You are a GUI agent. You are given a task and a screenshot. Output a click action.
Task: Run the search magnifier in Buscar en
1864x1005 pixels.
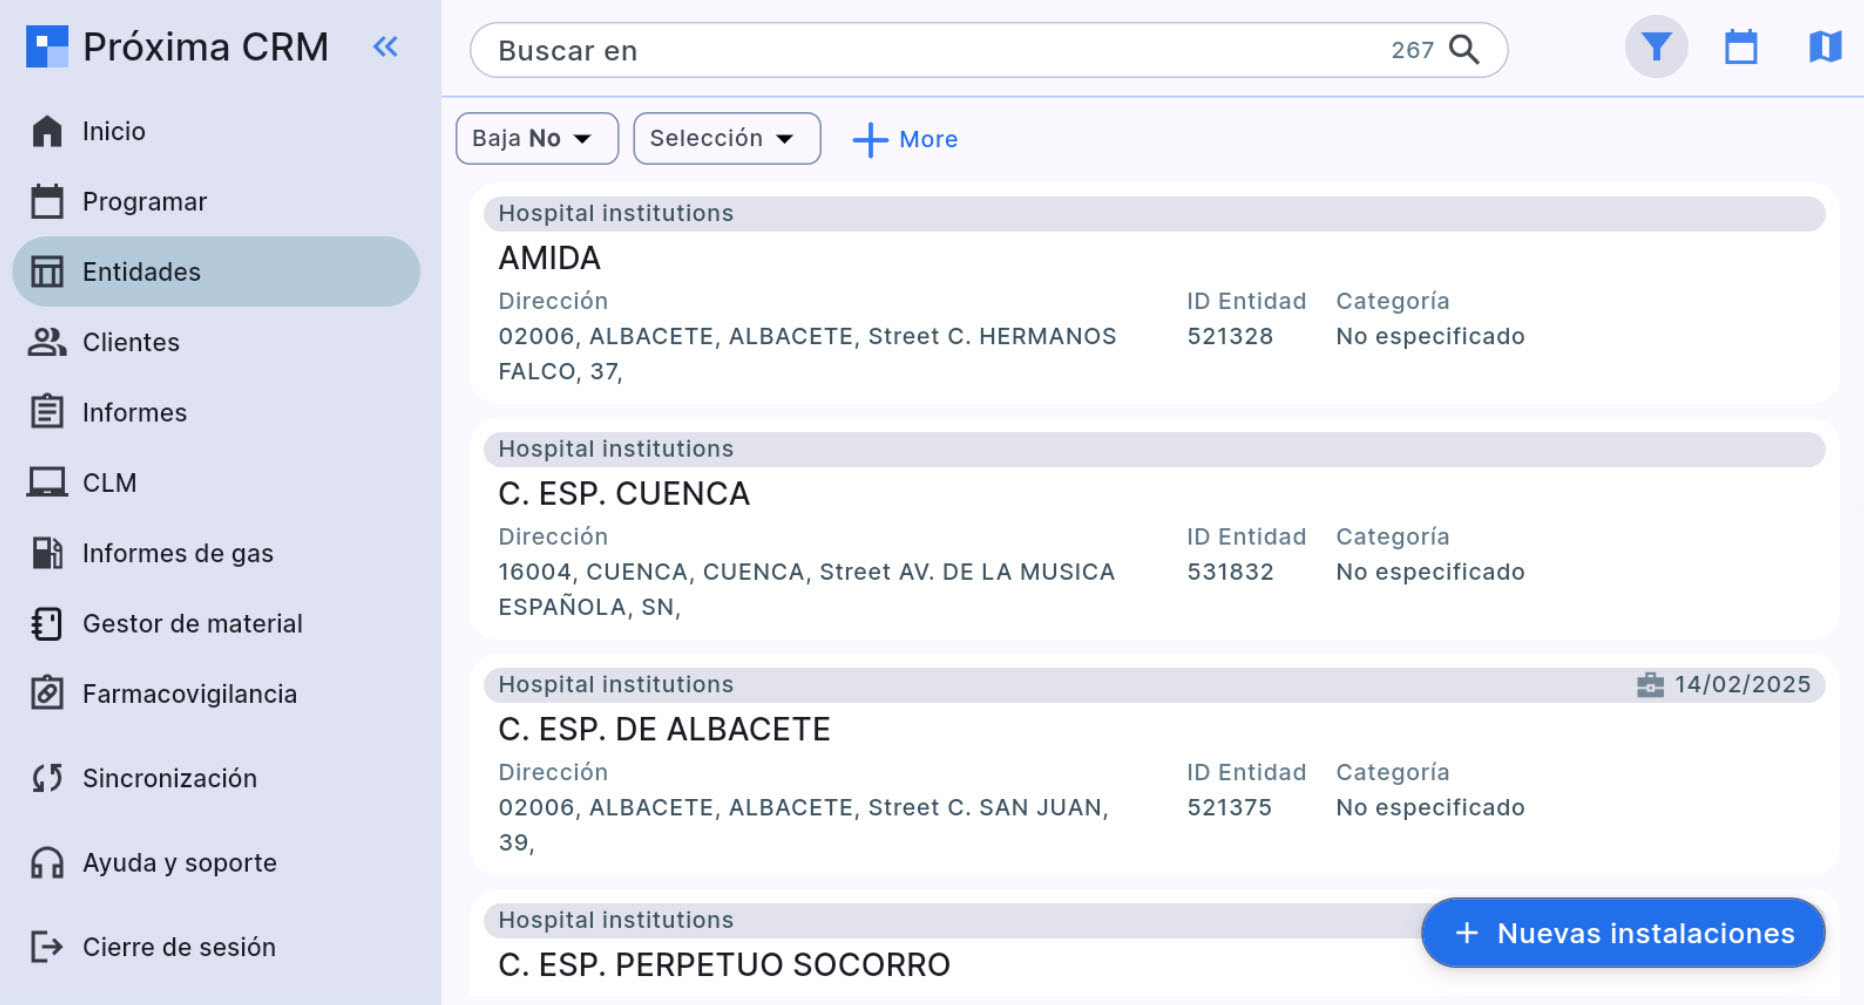(x=1465, y=50)
